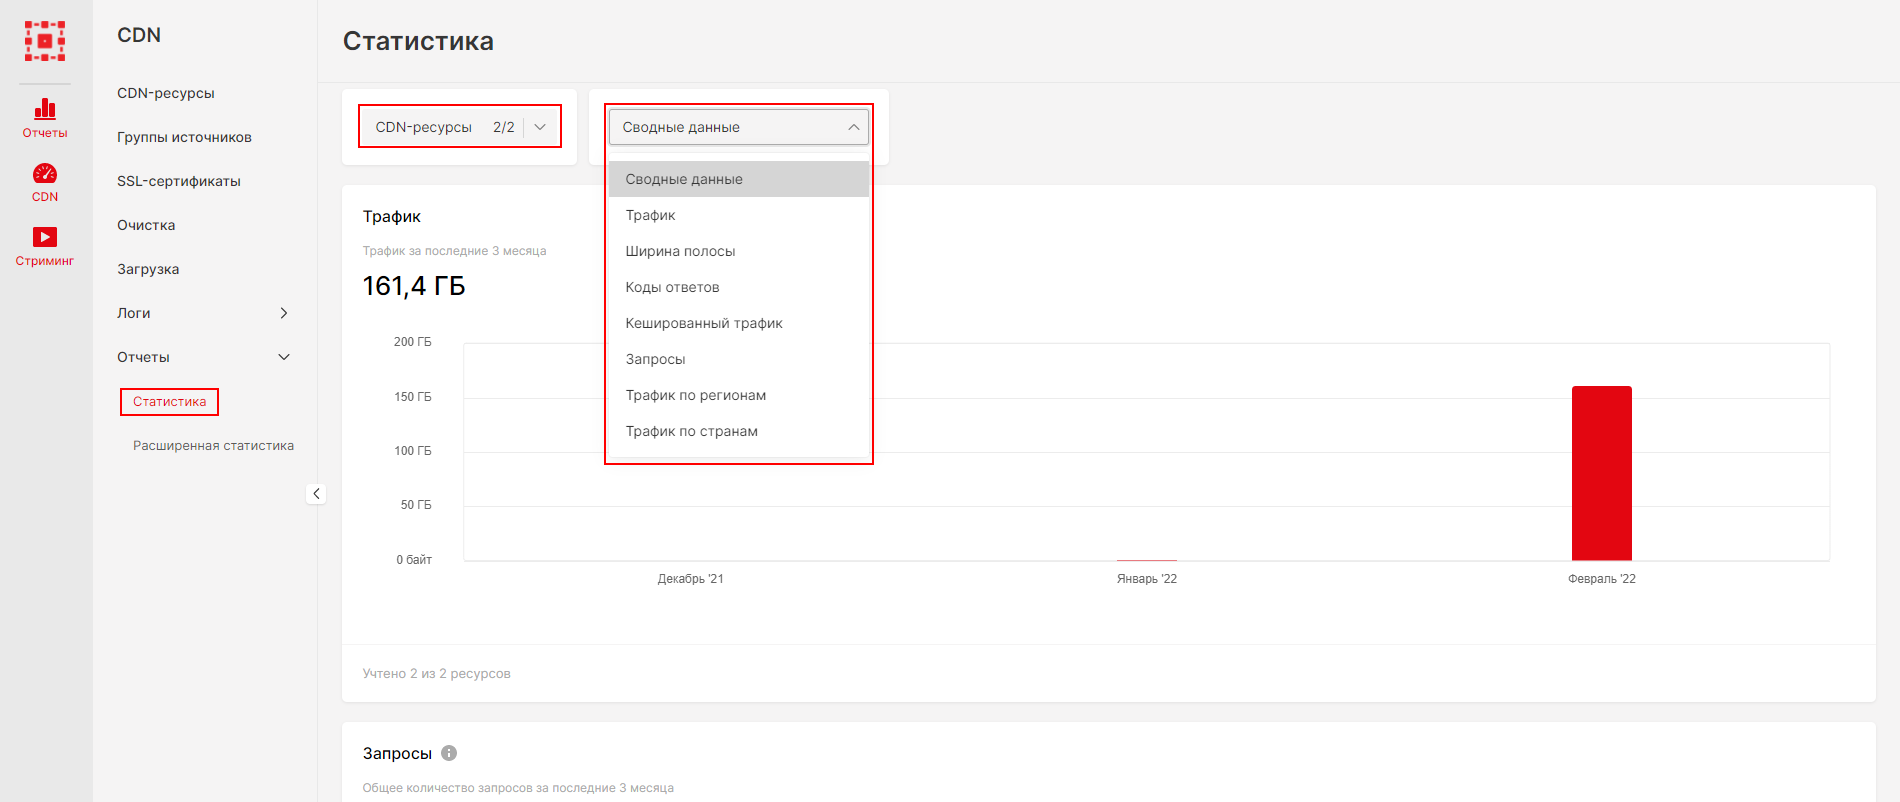
Task: Select Трафик по странам option
Action: (692, 431)
